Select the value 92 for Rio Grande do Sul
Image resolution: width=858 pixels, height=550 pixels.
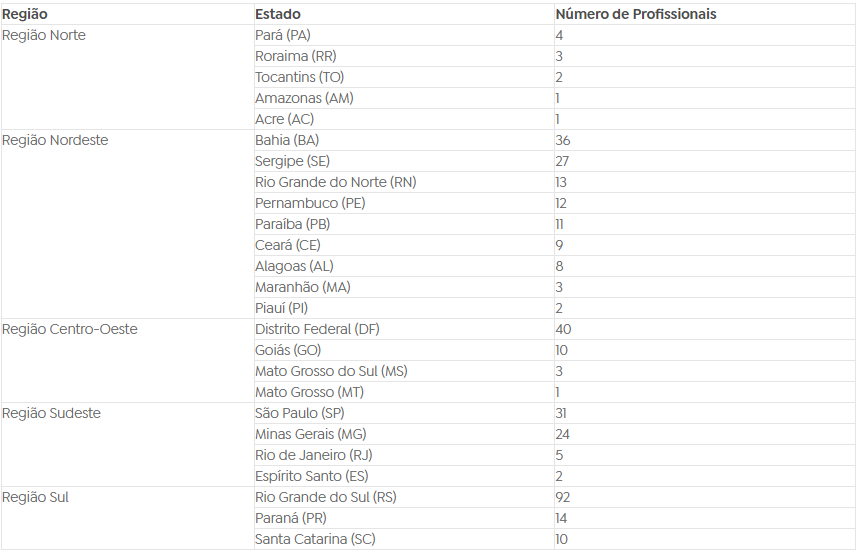pos(563,497)
